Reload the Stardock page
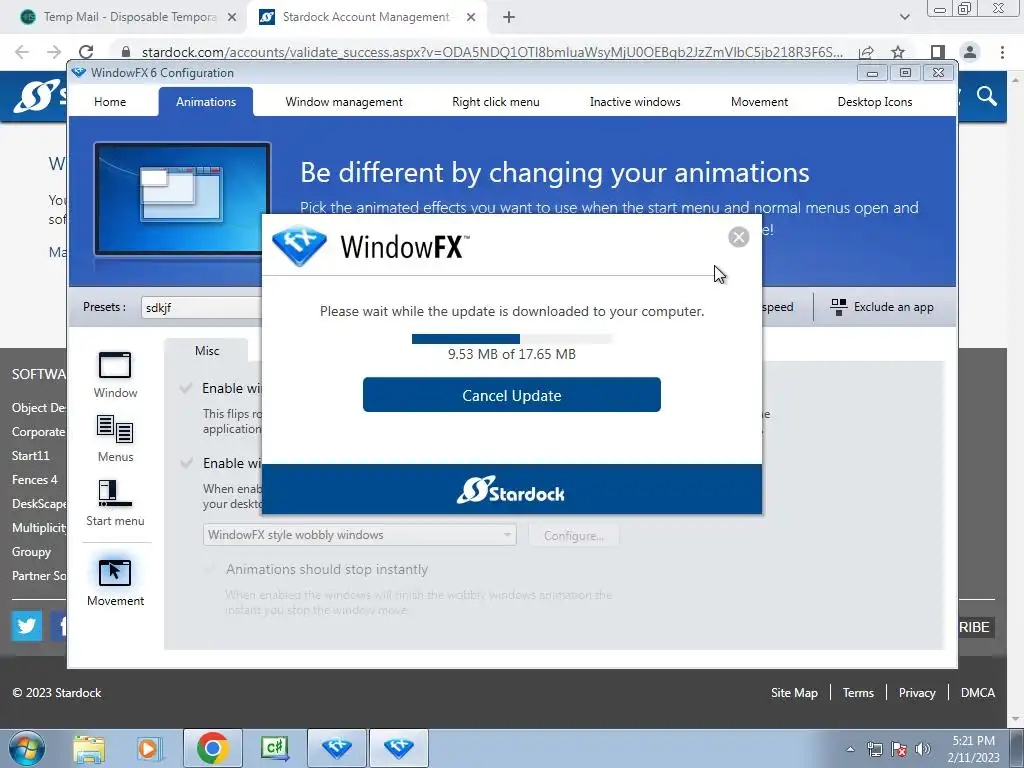 [x=86, y=52]
